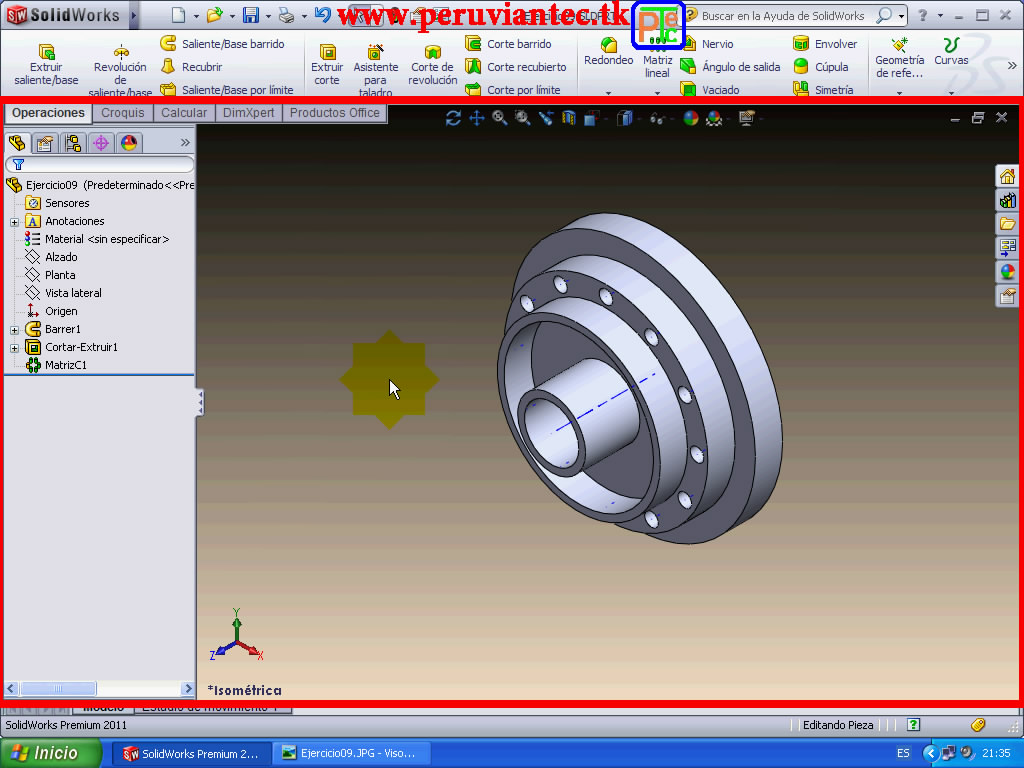Select the Matriz lineal tool
Screen dimensions: 1024x768
click(x=657, y=62)
